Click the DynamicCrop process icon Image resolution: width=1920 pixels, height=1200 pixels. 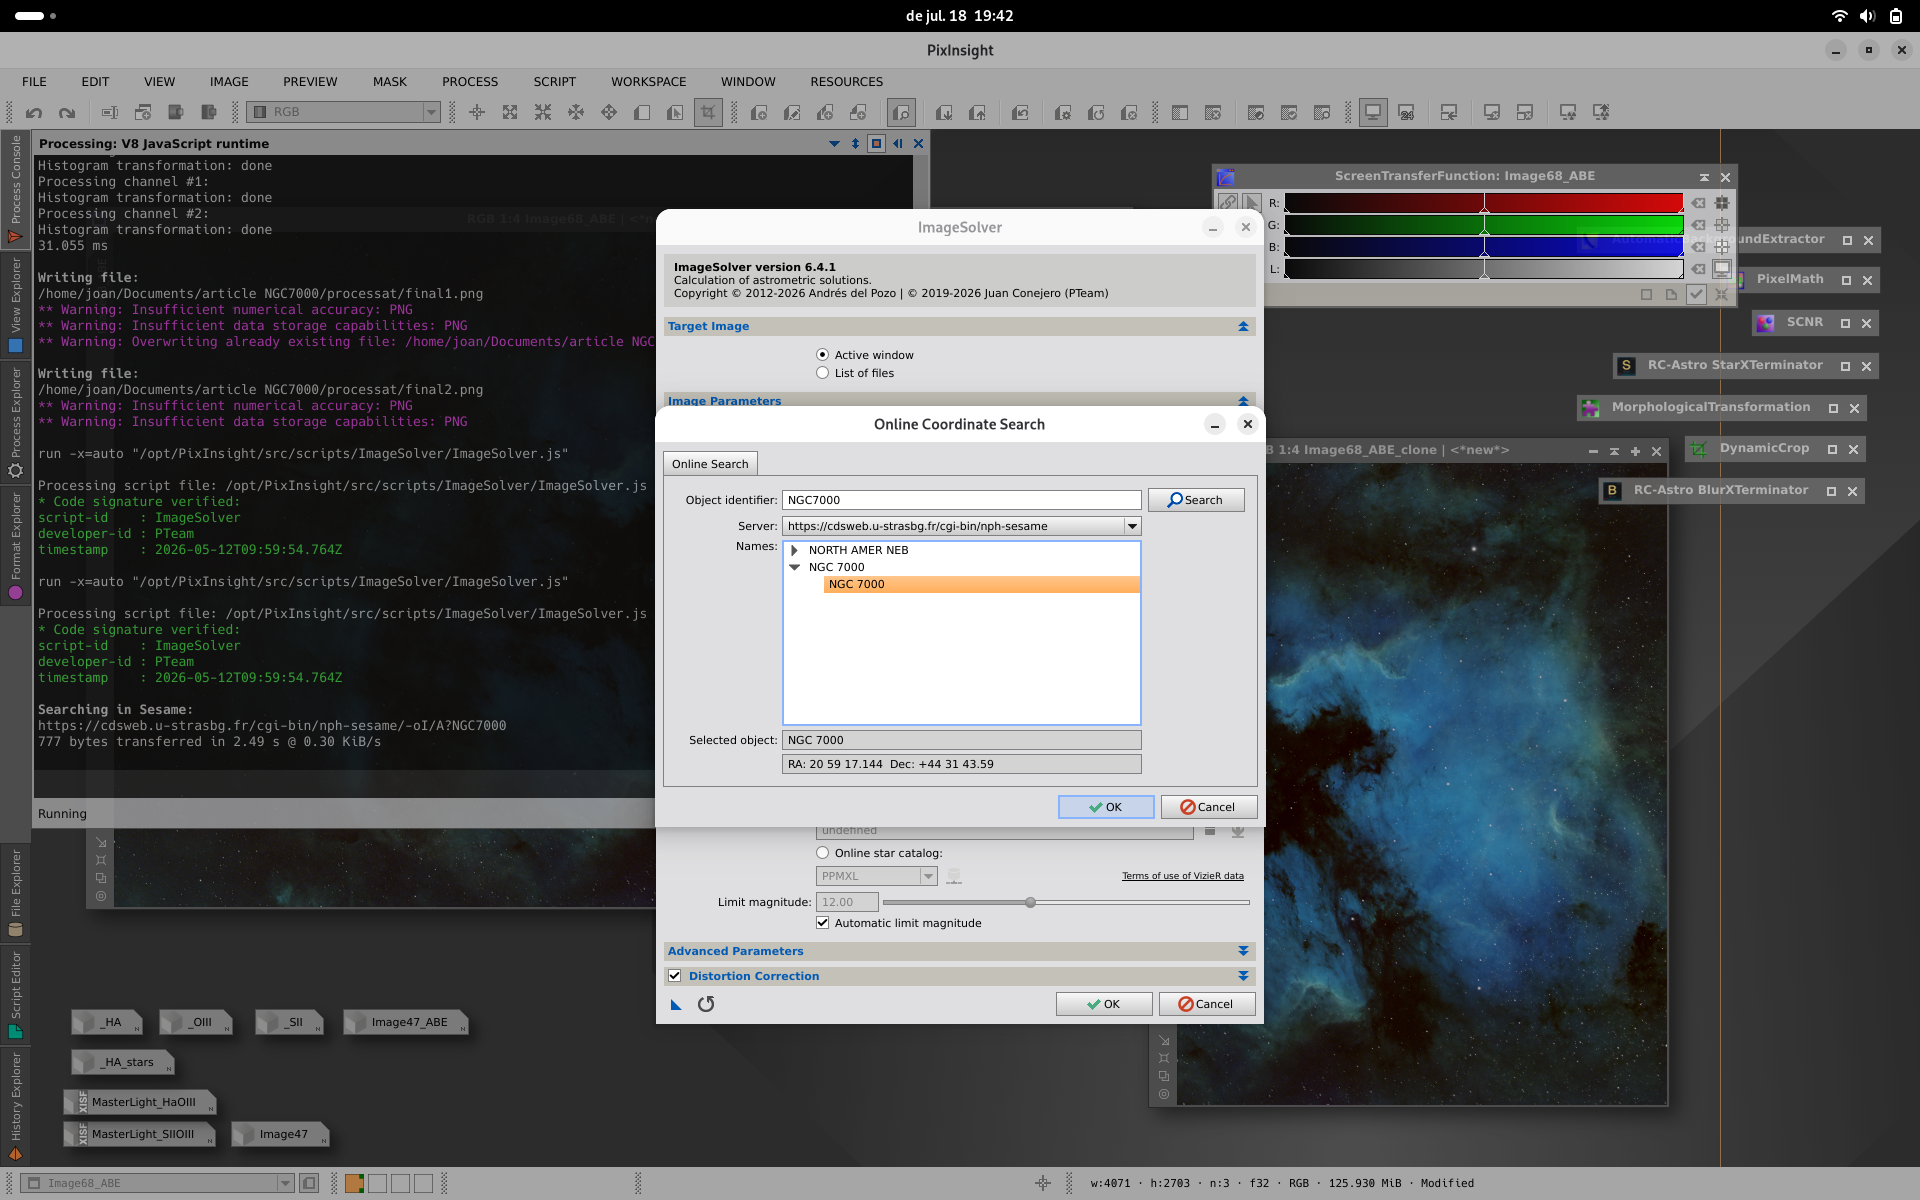tap(1698, 449)
